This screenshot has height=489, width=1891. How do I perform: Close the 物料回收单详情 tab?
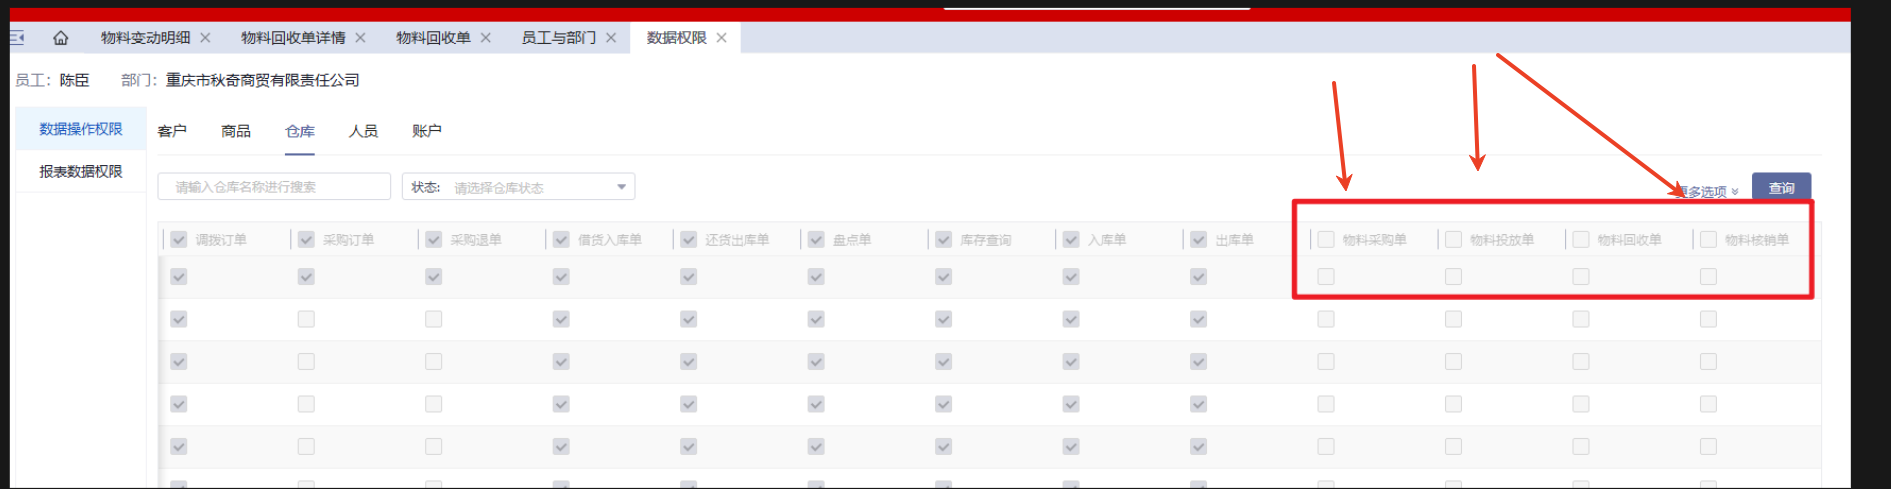tap(360, 38)
